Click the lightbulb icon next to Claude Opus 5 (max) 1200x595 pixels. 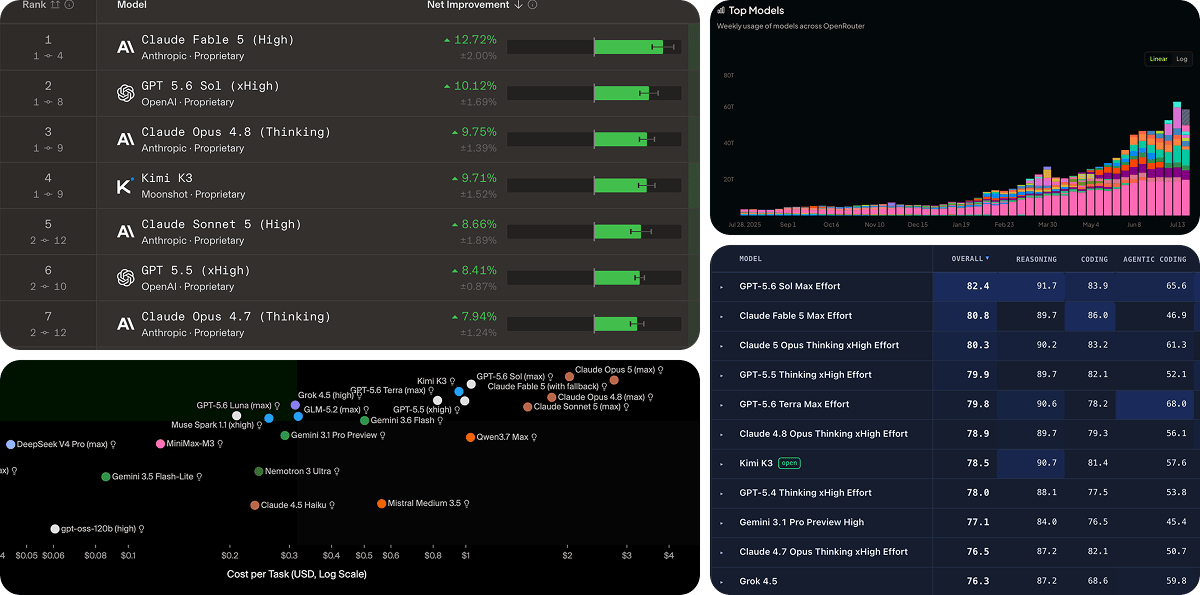coord(660,370)
